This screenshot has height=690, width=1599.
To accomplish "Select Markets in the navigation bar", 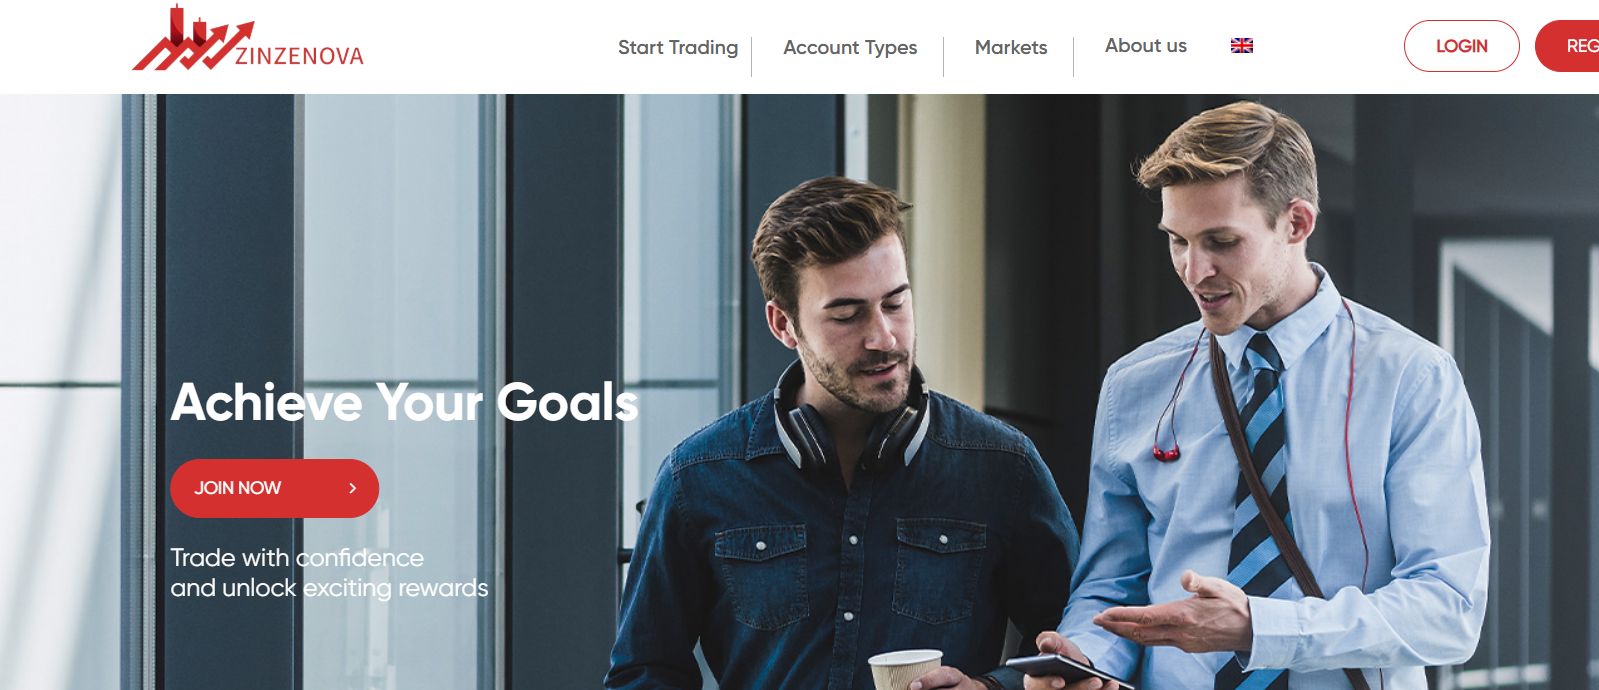I will point(1011,47).
